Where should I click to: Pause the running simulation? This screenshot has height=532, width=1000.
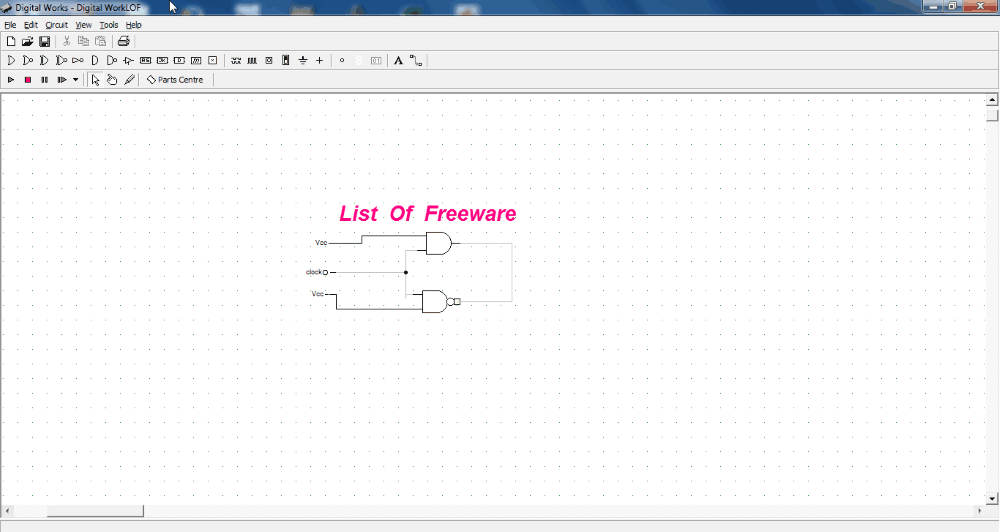pyautogui.click(x=45, y=80)
